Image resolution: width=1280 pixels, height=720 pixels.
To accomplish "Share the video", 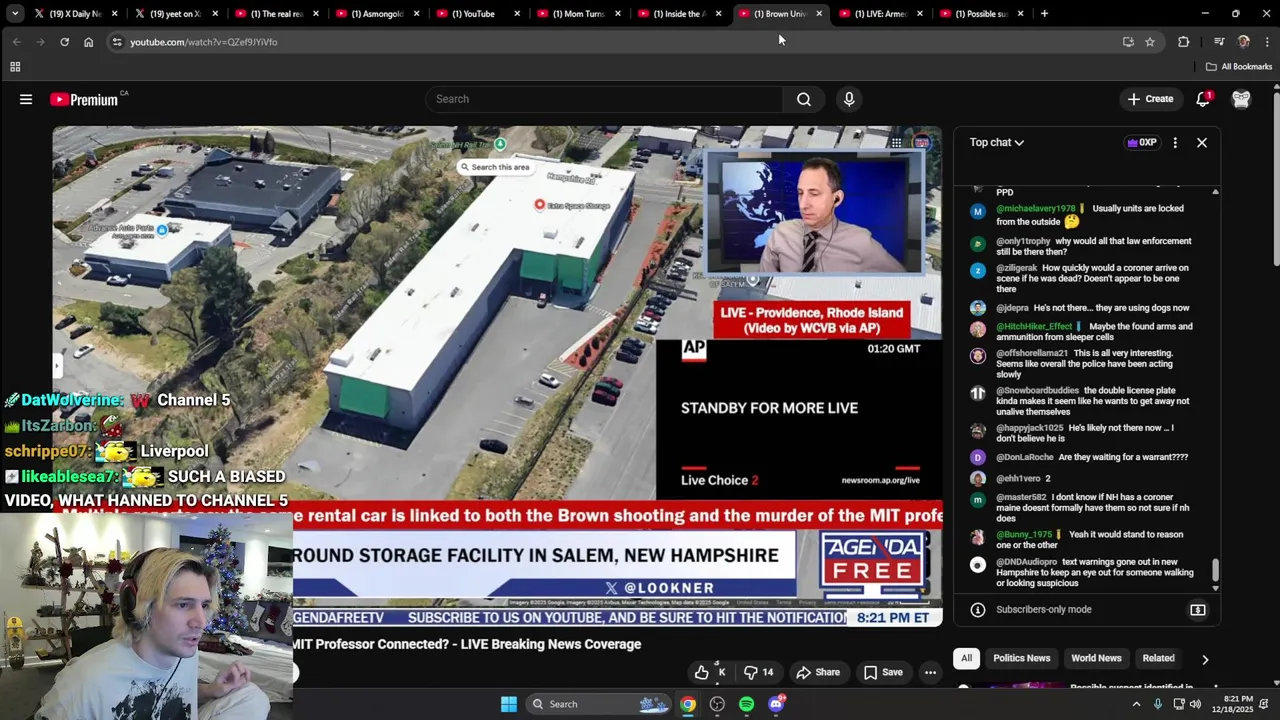I will (x=818, y=672).
